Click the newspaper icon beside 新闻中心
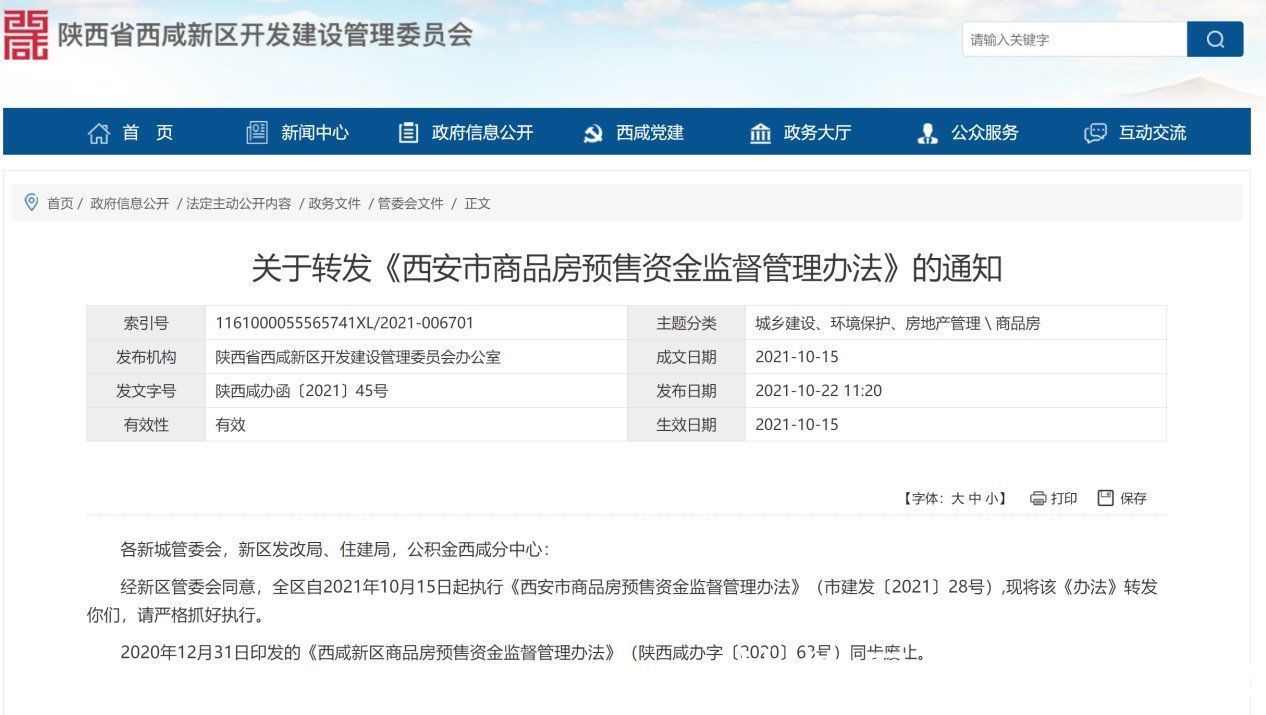Screen dimensions: 1266x715 (x=257, y=132)
